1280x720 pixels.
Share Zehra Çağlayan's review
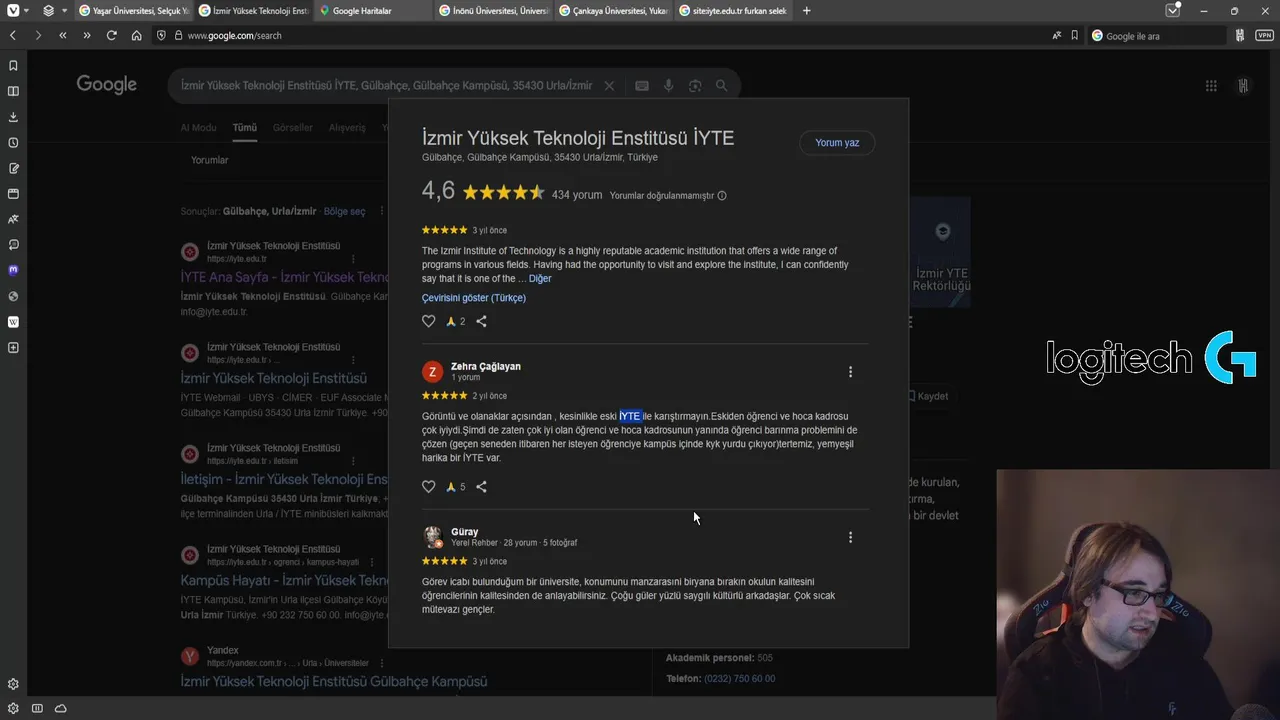(x=481, y=487)
